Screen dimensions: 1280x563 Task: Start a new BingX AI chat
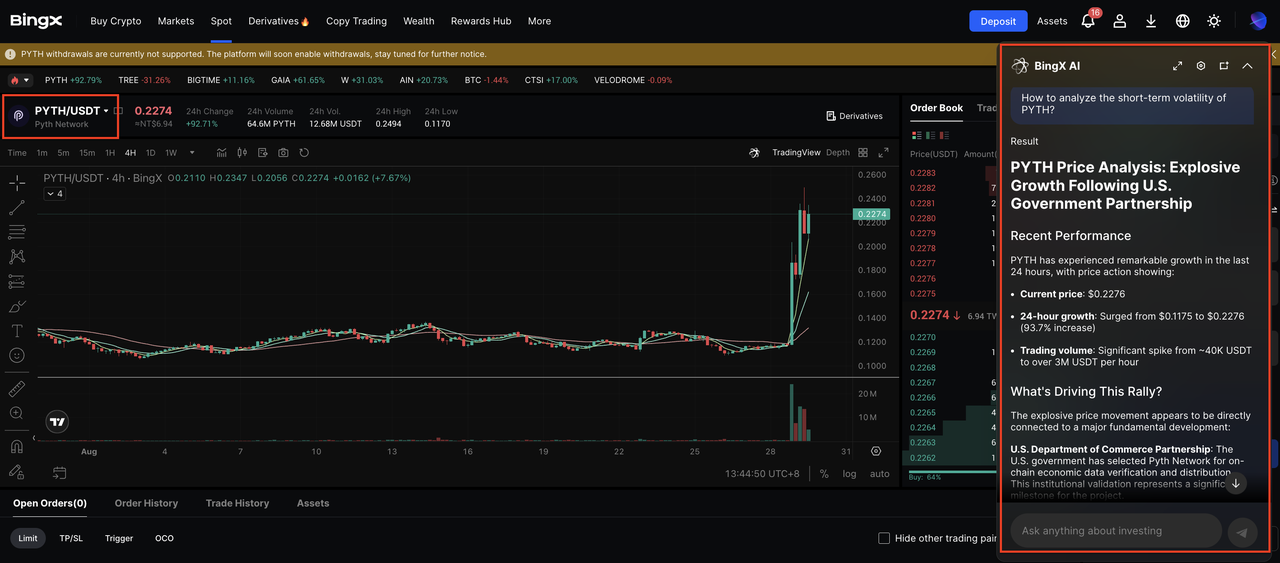(1224, 66)
